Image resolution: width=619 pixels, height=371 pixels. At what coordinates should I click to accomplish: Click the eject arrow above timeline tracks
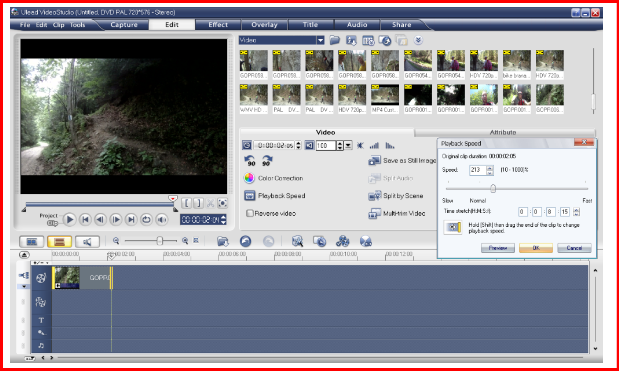[24, 255]
